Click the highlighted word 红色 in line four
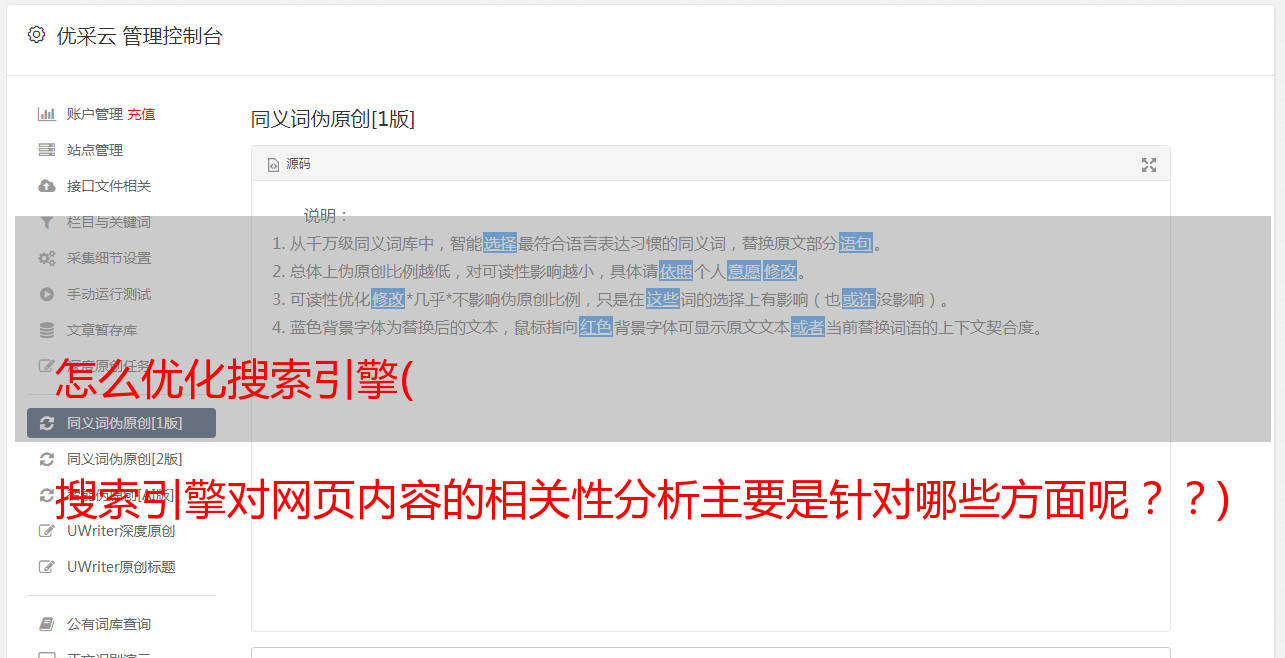Viewport: 1285px width, 658px height. [596, 327]
